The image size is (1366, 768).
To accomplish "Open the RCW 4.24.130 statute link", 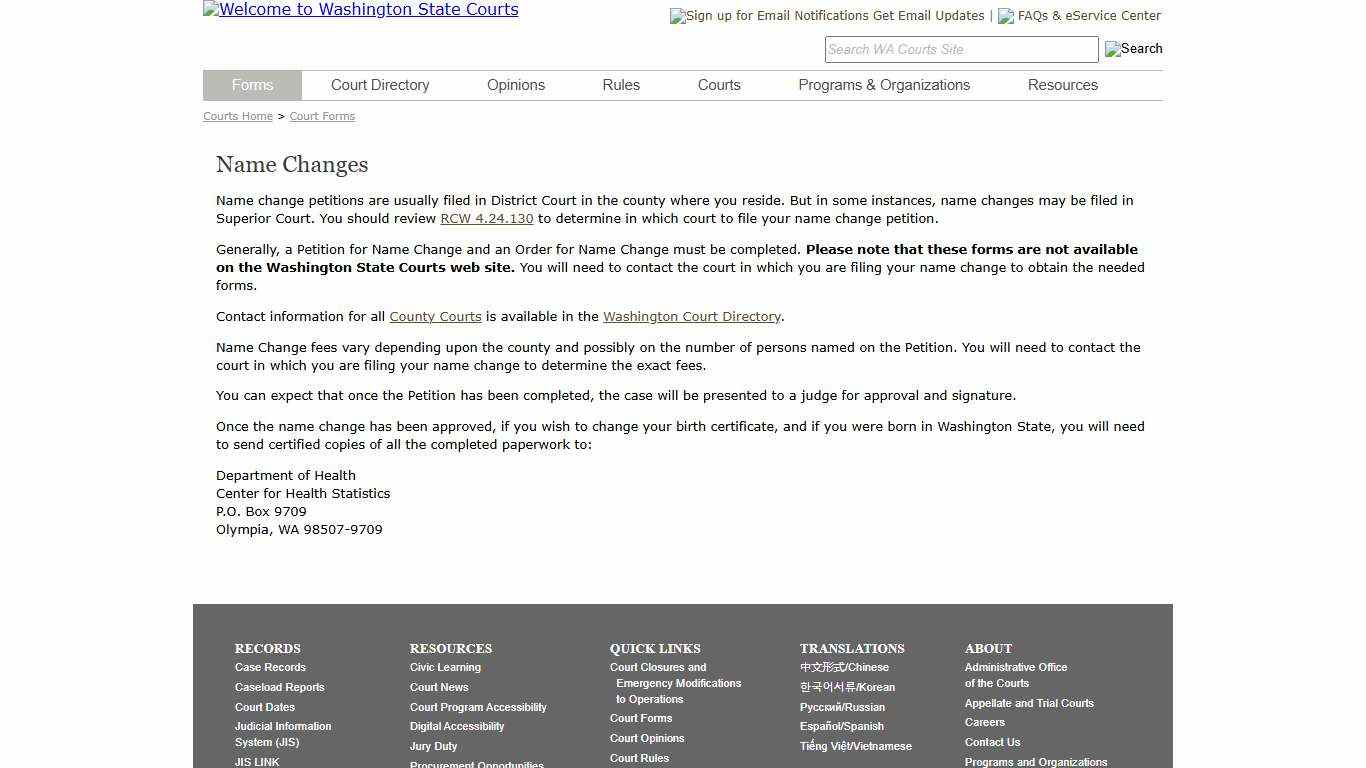I will point(487,218).
